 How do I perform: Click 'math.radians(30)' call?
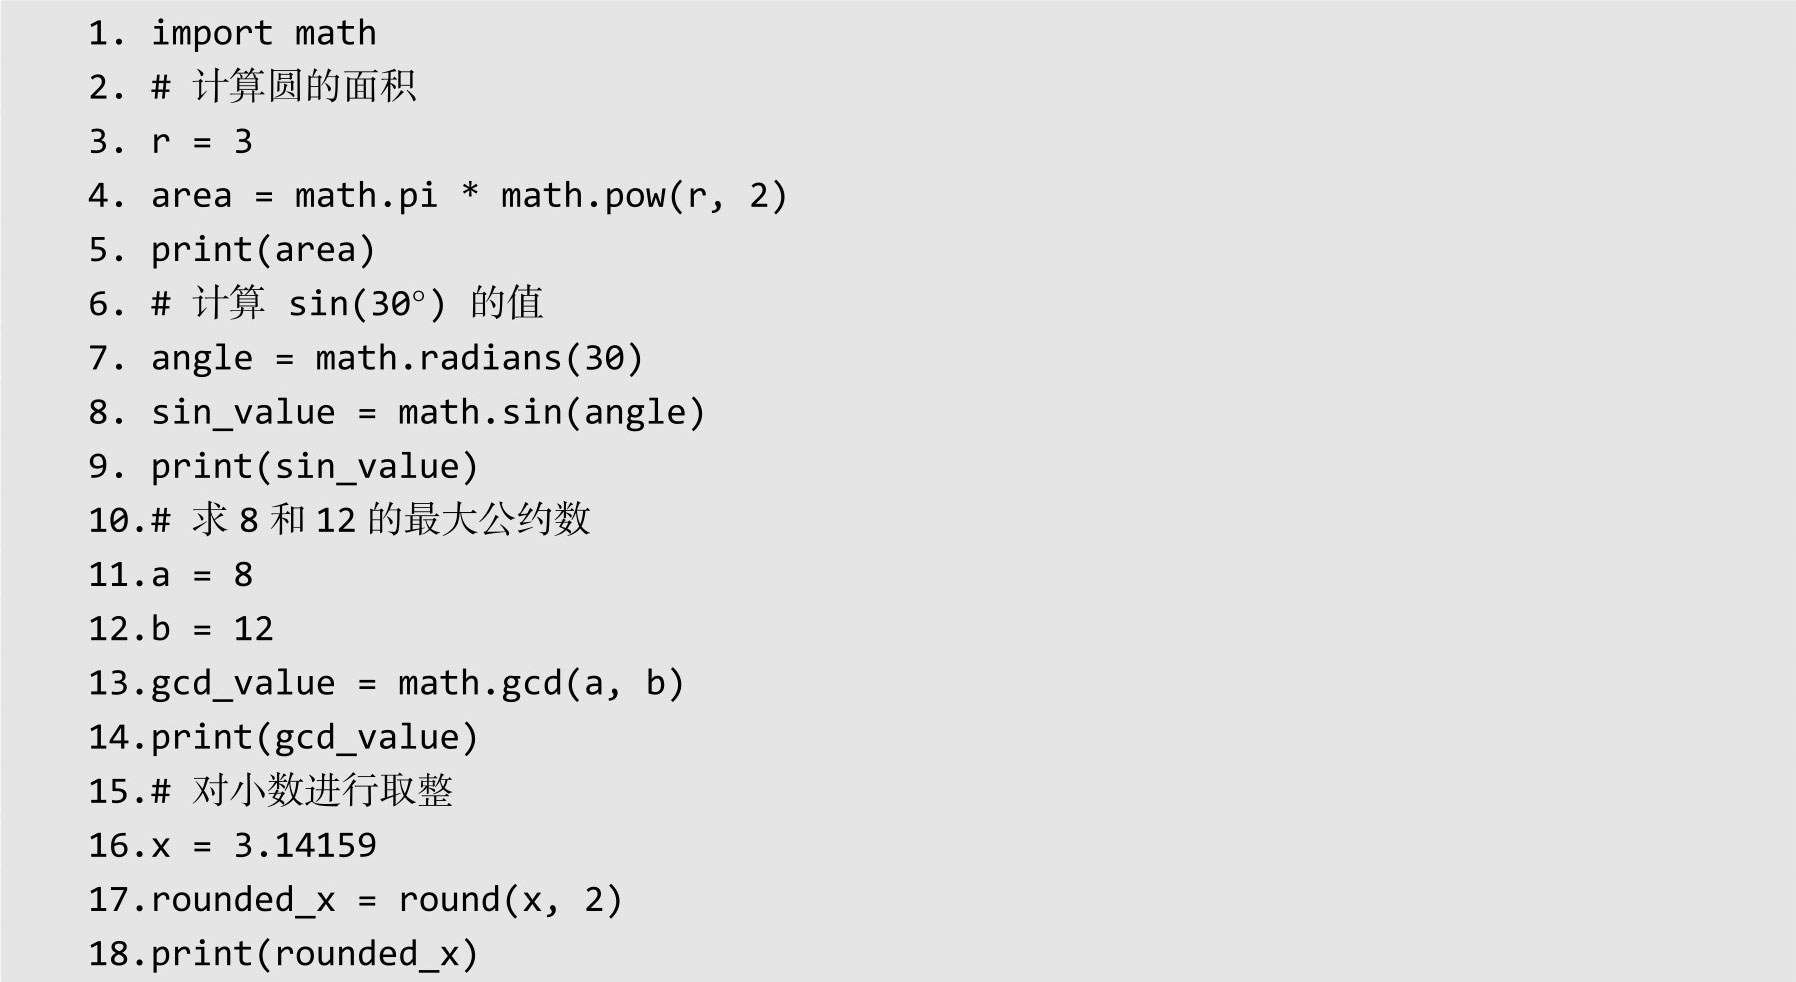pos(479,358)
